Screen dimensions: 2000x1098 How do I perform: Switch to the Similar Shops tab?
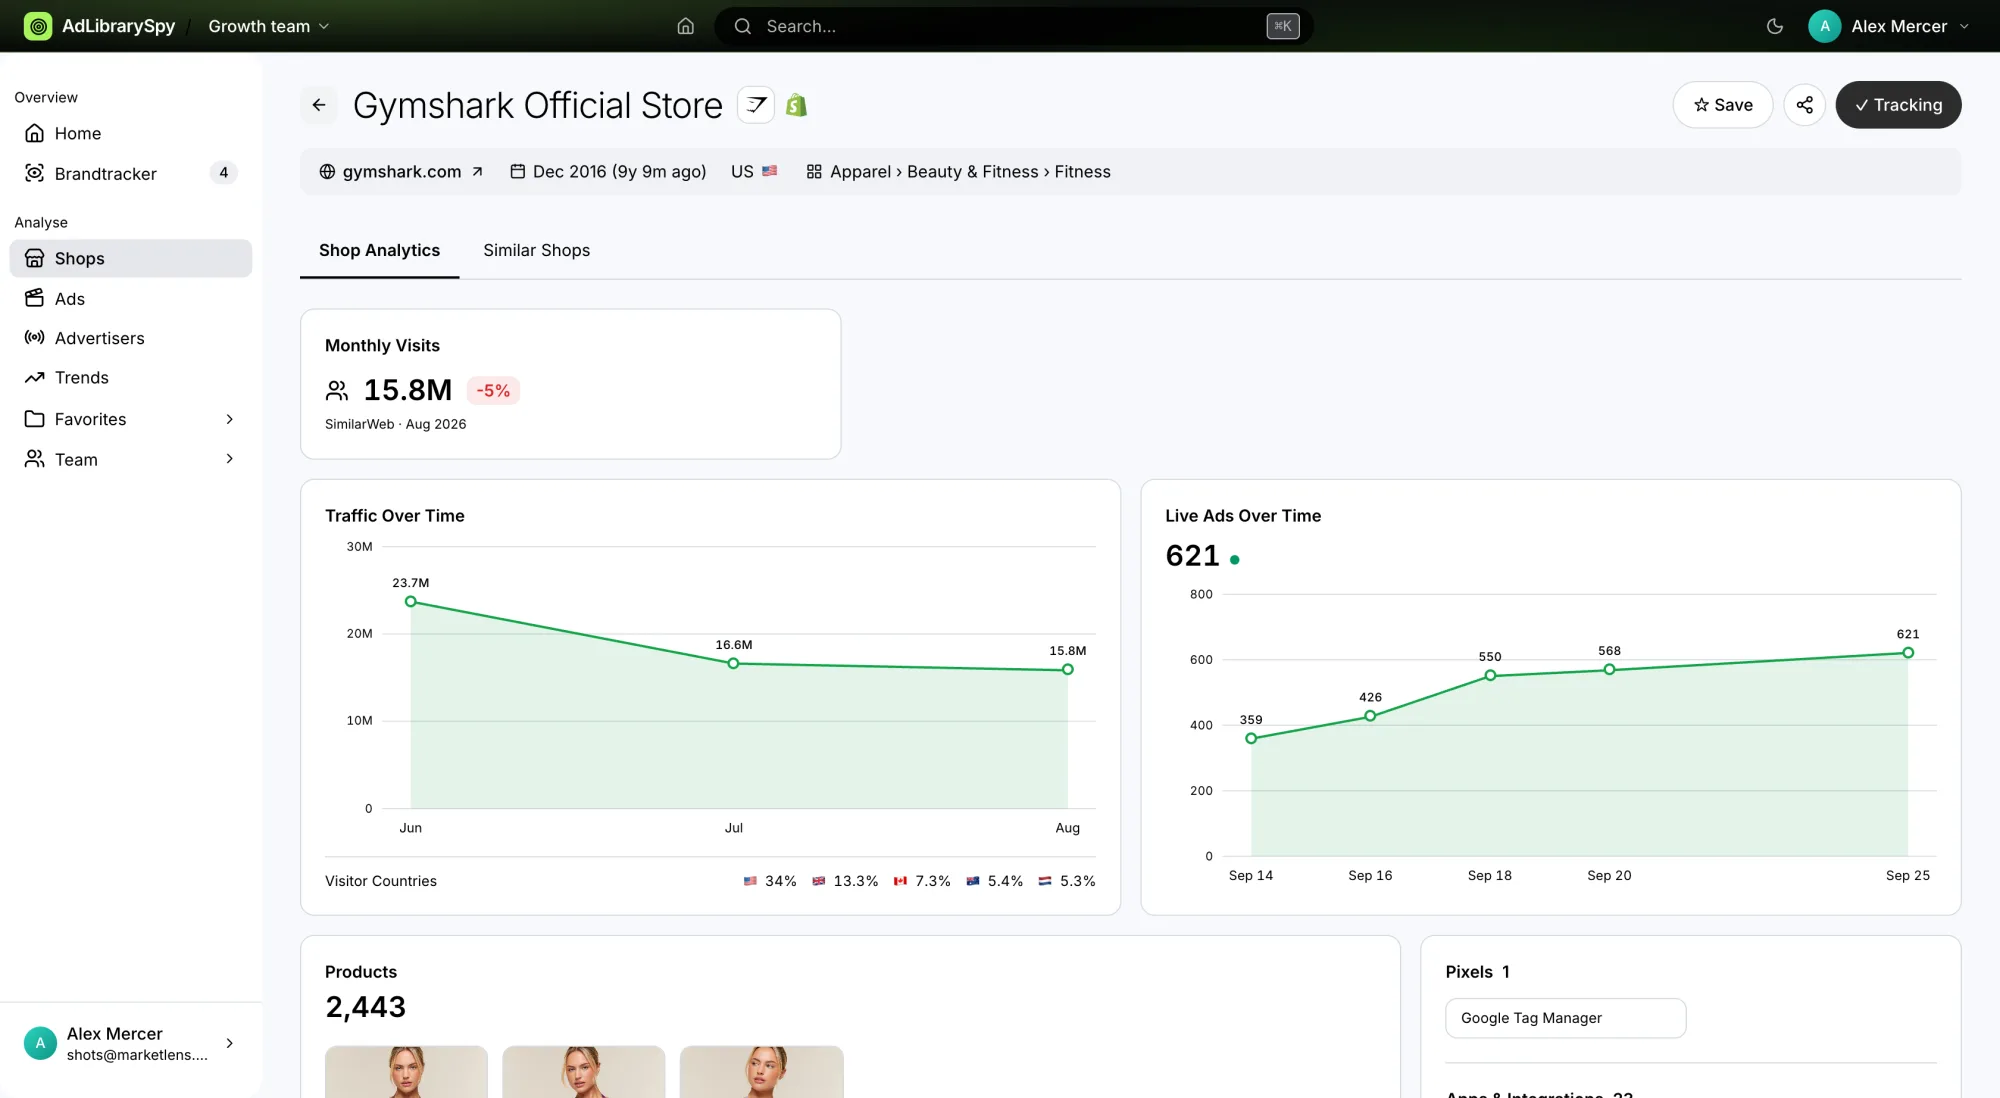coord(536,250)
